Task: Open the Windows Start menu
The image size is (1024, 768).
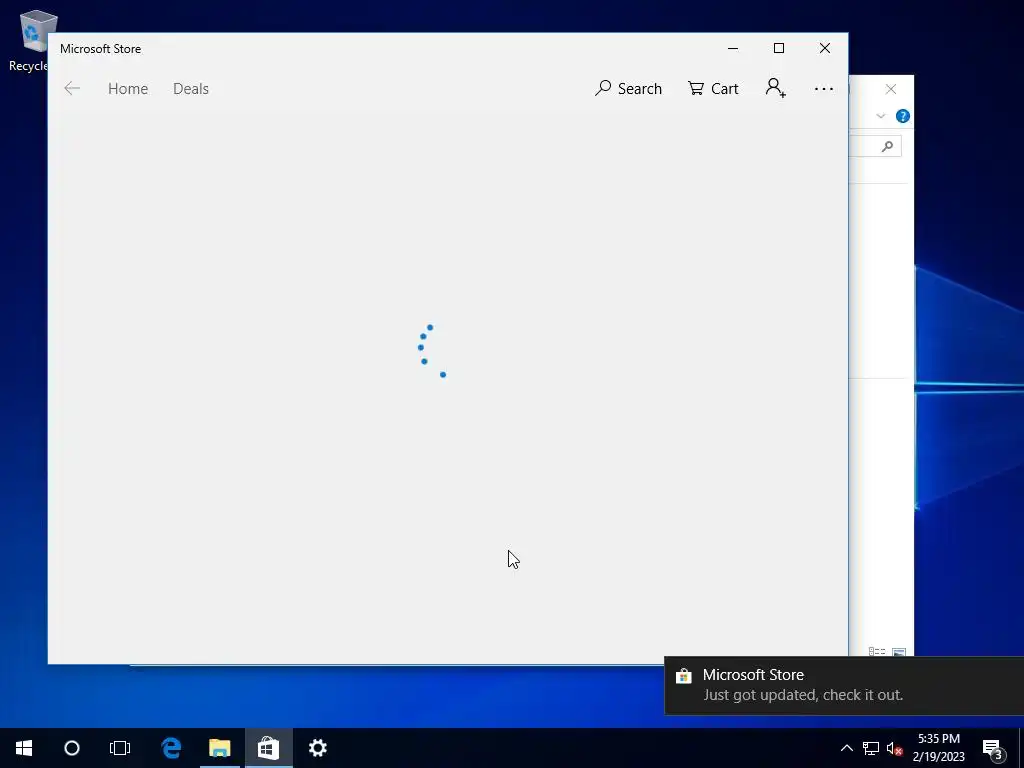Action: coord(24,748)
